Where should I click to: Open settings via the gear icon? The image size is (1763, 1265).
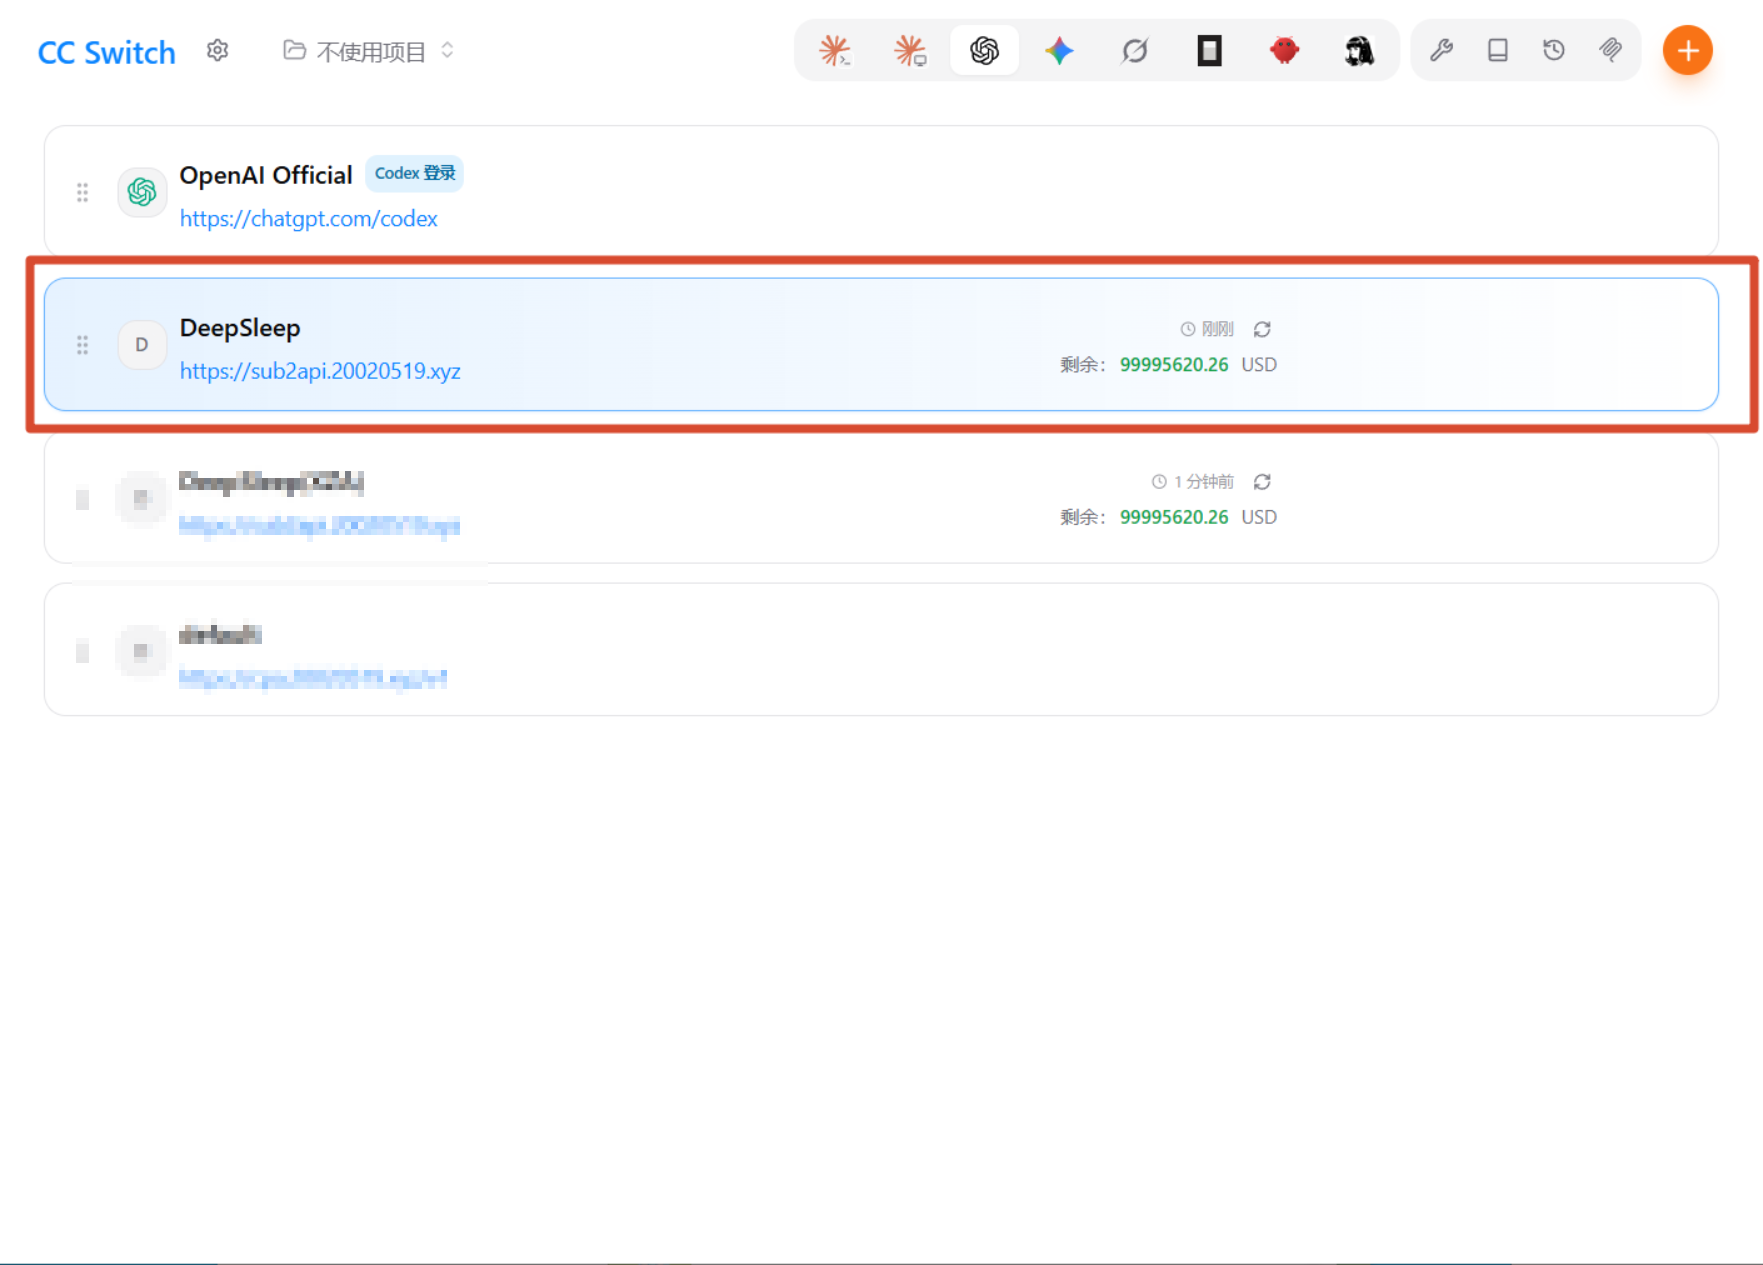217,51
